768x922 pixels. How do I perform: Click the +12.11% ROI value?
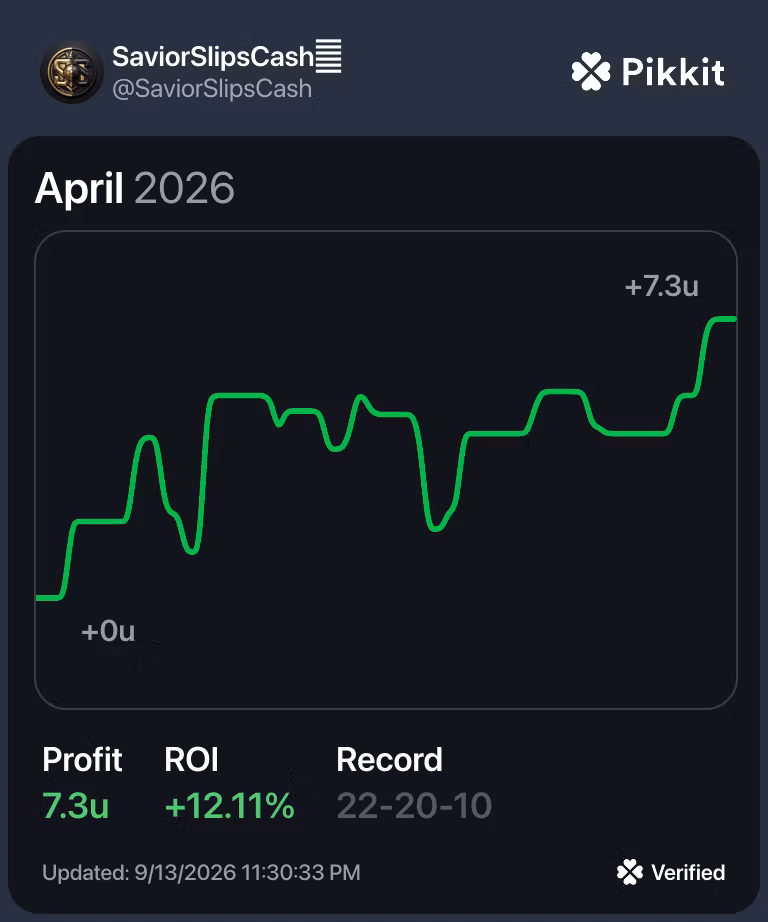pos(229,805)
